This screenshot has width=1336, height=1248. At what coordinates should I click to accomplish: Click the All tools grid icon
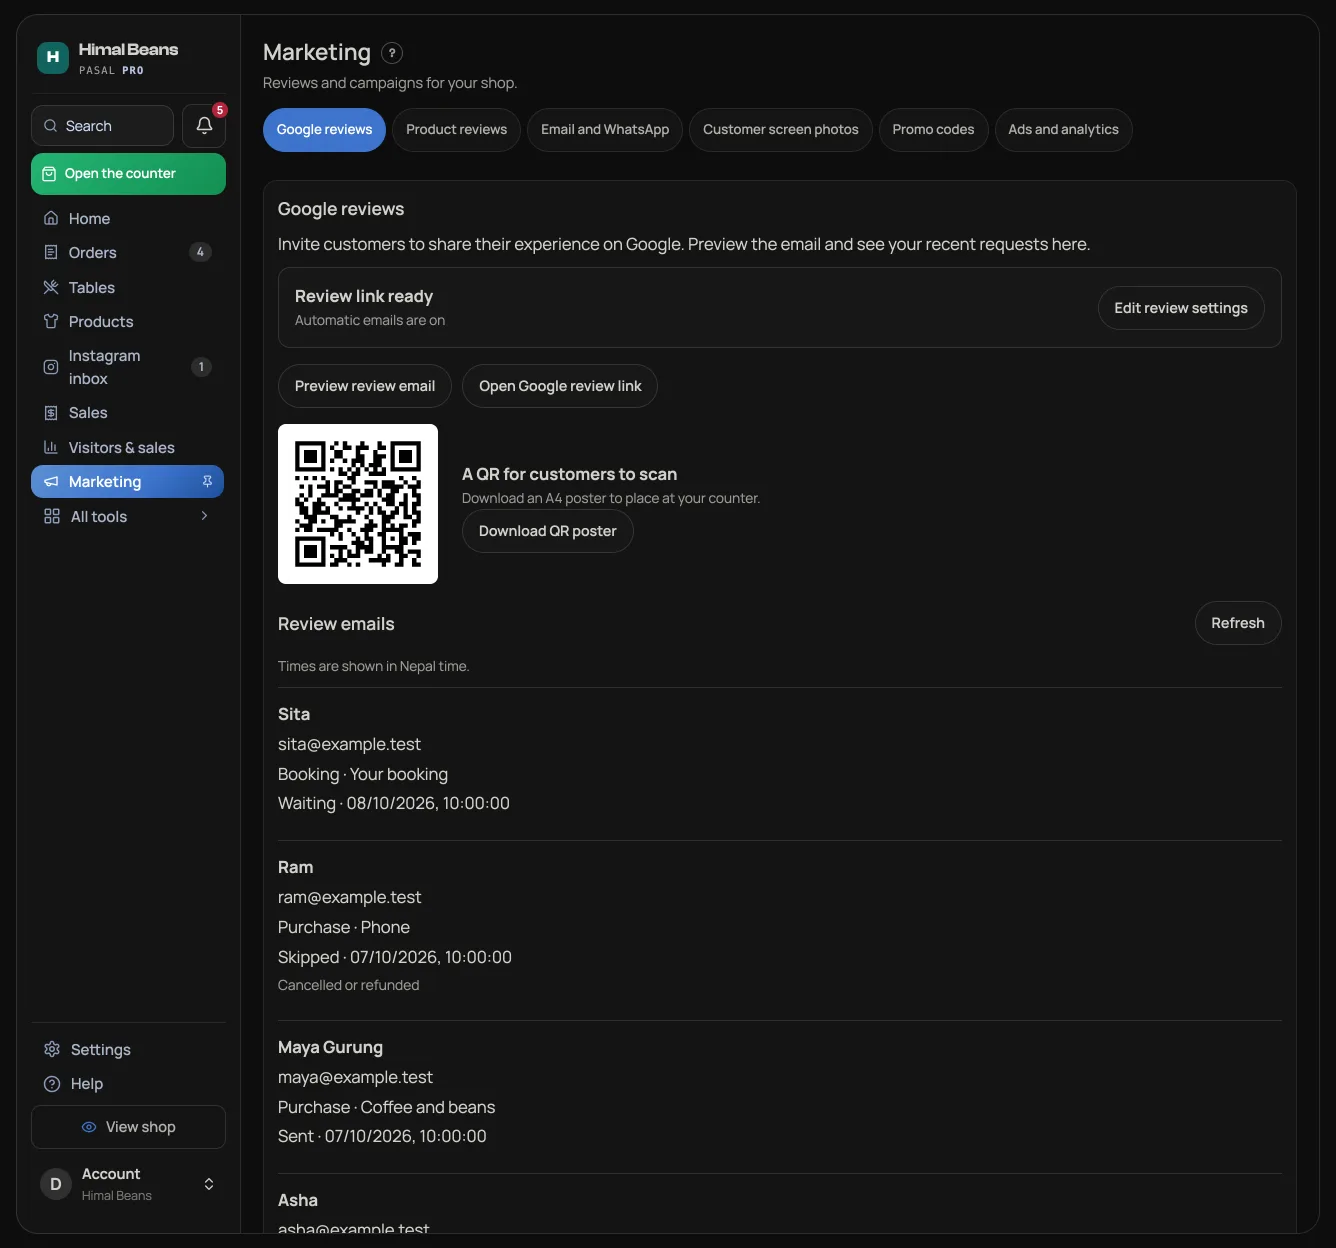click(52, 516)
